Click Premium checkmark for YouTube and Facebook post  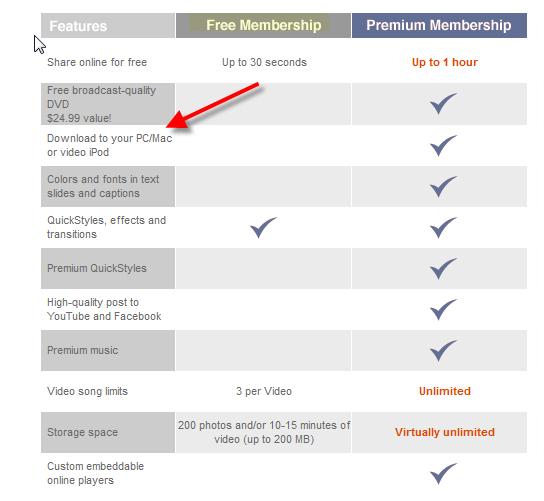click(x=443, y=309)
